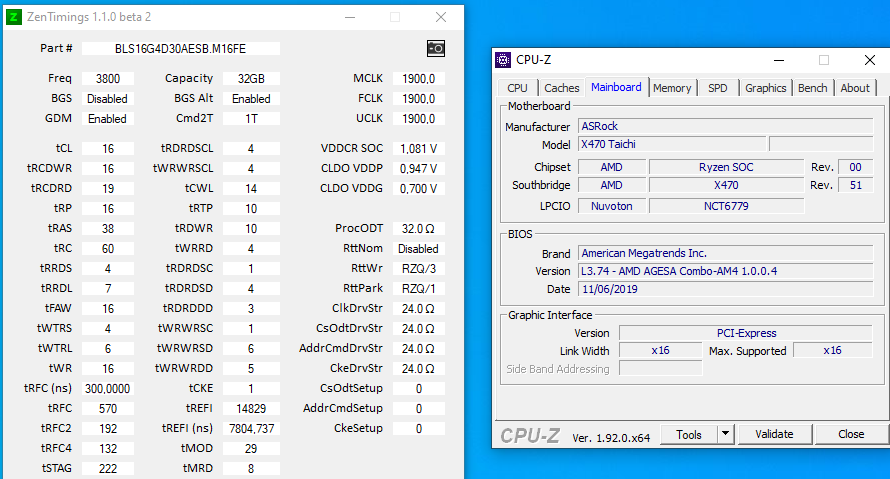
Task: Click the ProcODT value 32.0 Ω
Action: pyautogui.click(x=418, y=228)
